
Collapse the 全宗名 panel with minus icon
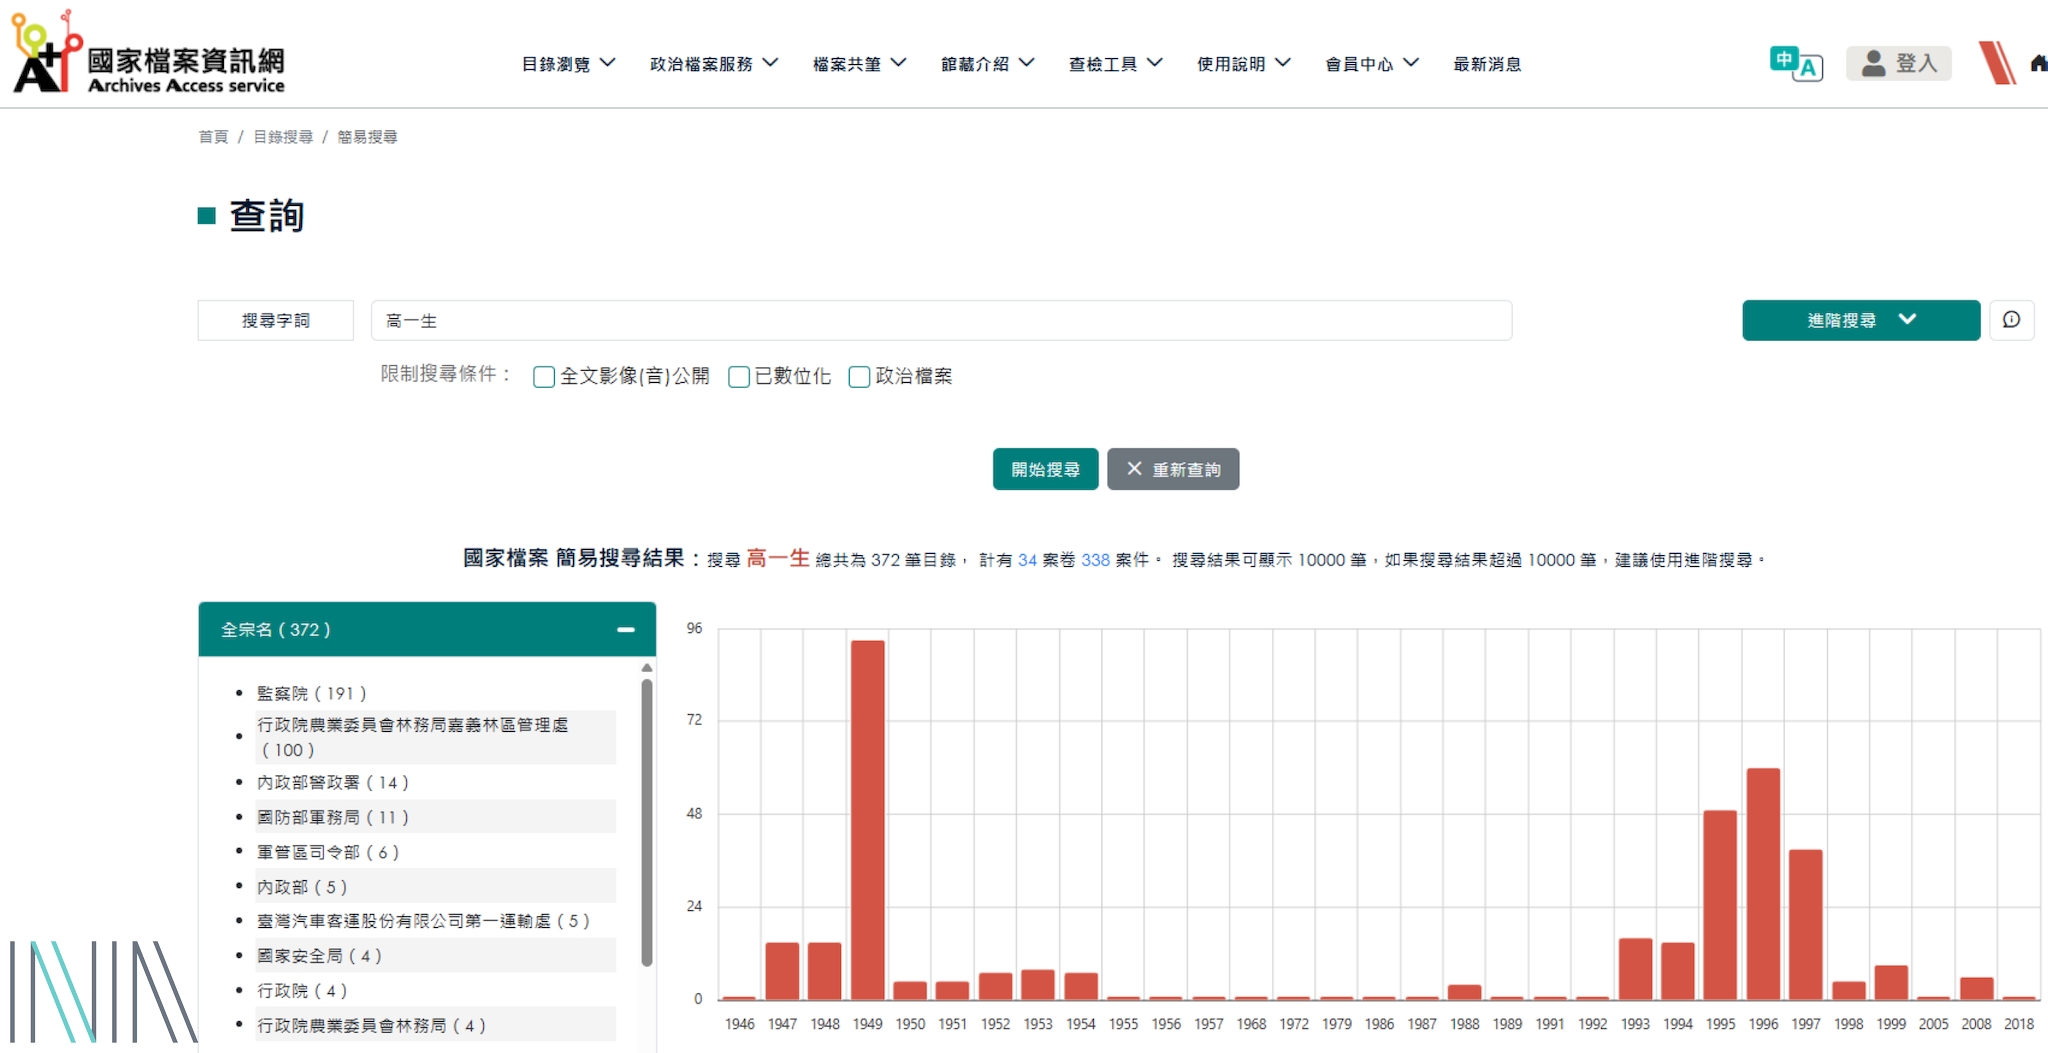(x=626, y=629)
